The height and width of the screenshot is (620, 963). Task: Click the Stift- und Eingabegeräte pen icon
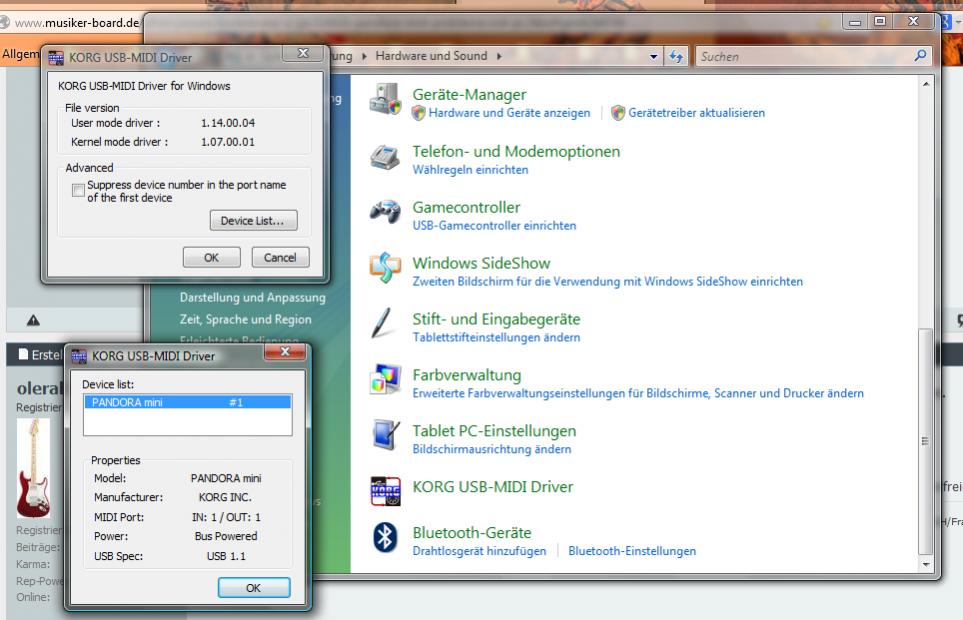[x=383, y=324]
